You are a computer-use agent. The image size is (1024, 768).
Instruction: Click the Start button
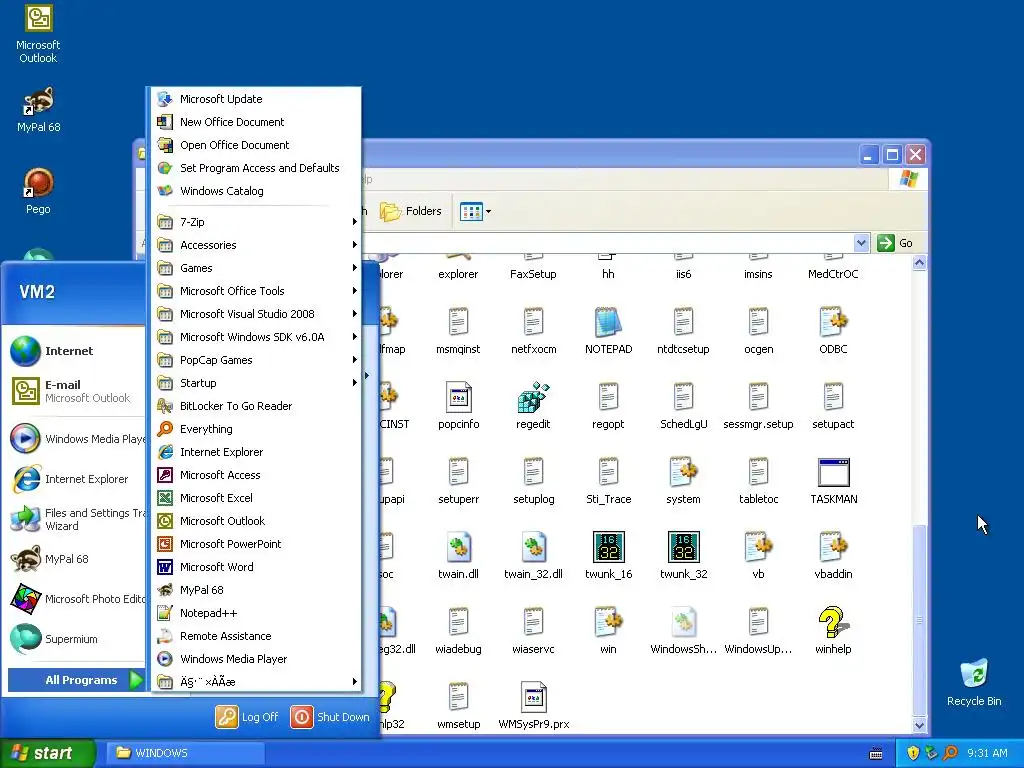click(47, 753)
